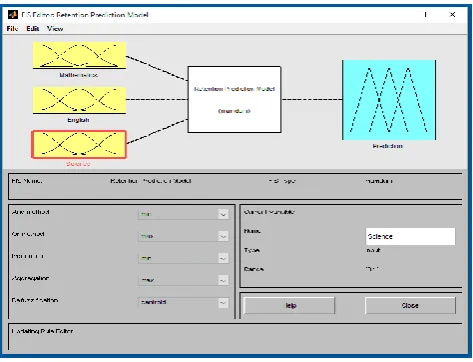Click the MATLAB icon in the title bar

click(13, 15)
